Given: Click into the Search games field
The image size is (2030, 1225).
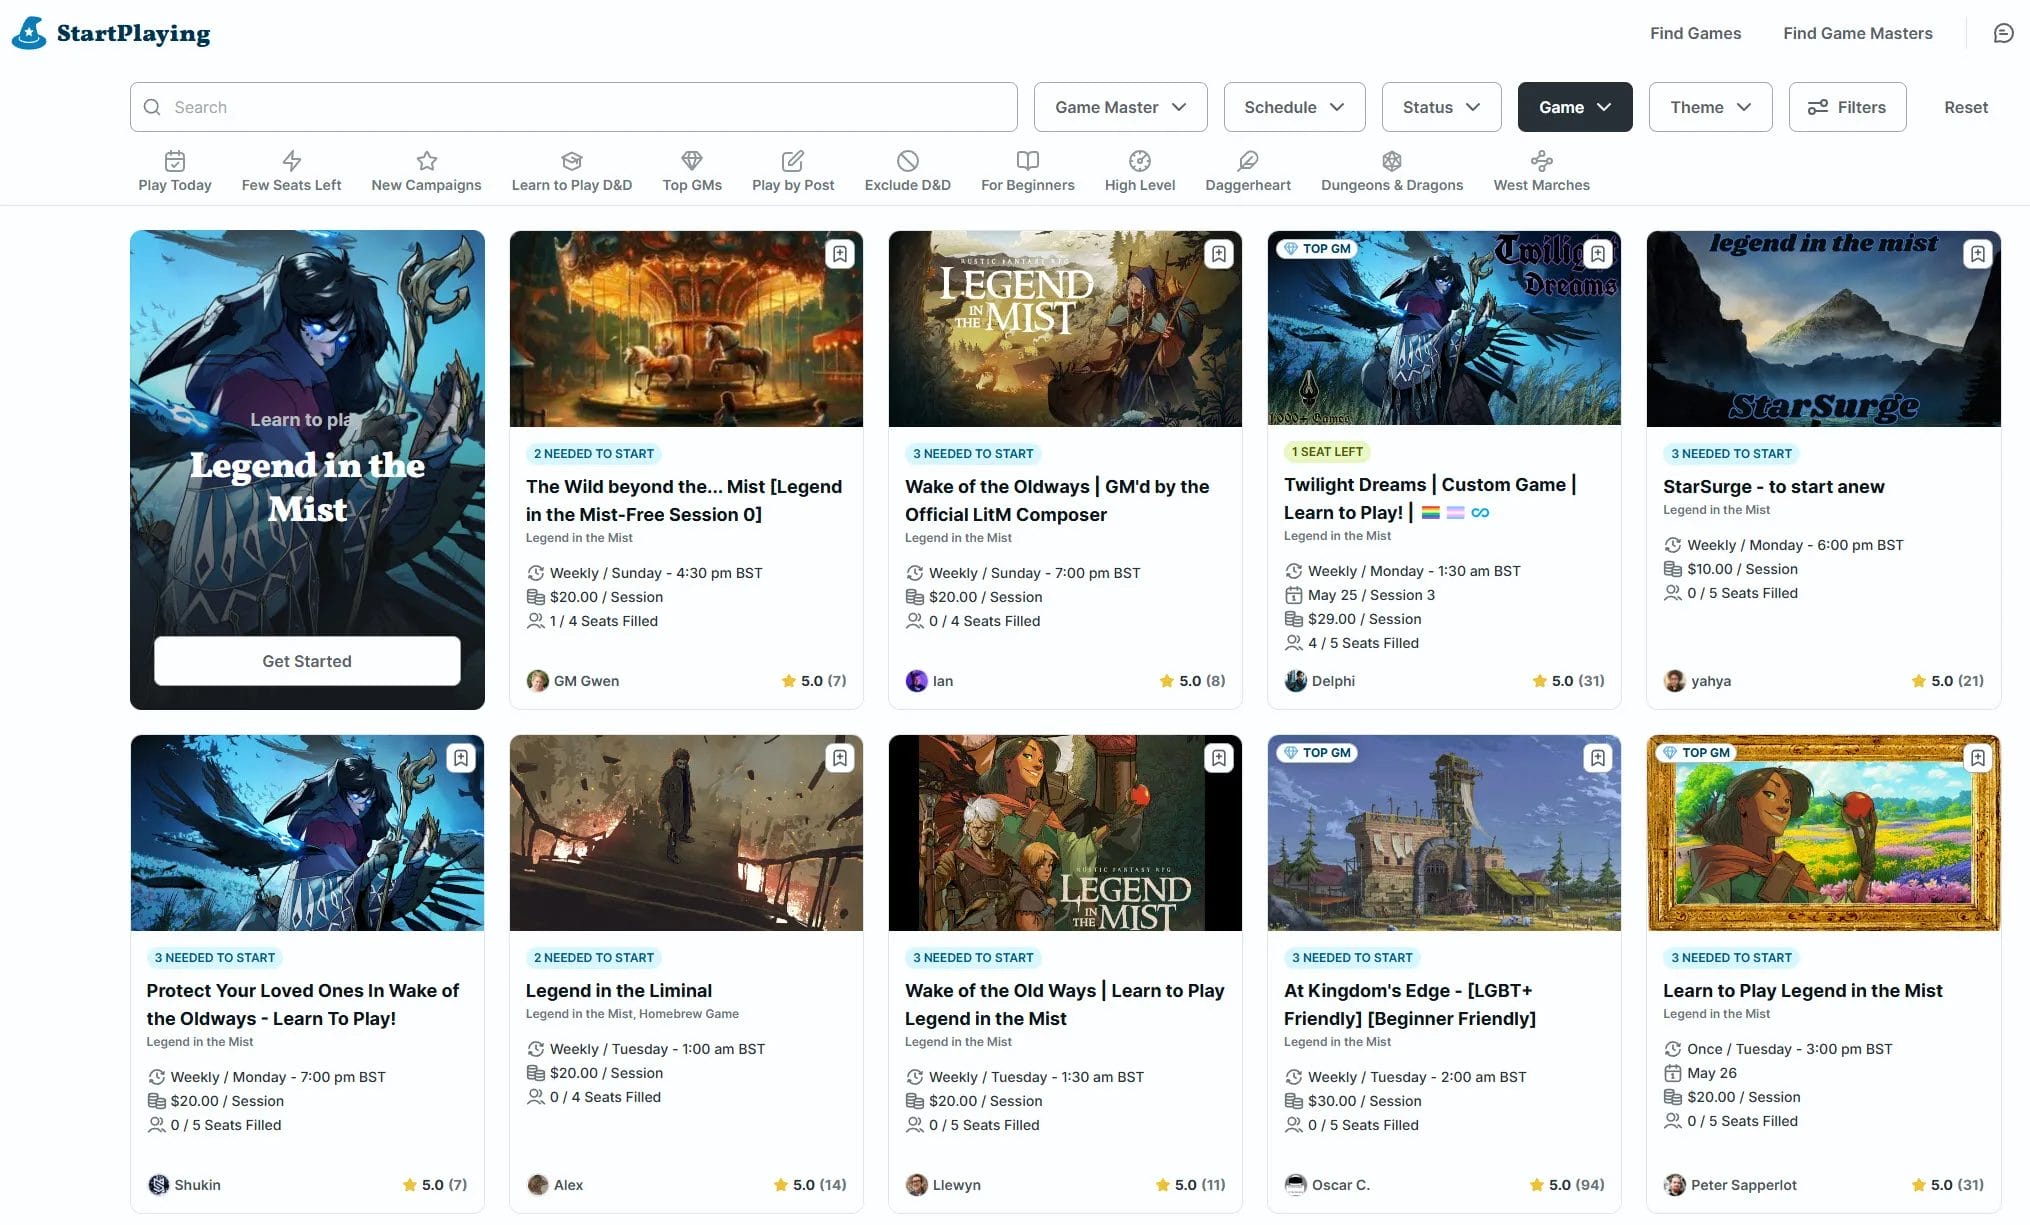Looking at the screenshot, I should coord(573,107).
